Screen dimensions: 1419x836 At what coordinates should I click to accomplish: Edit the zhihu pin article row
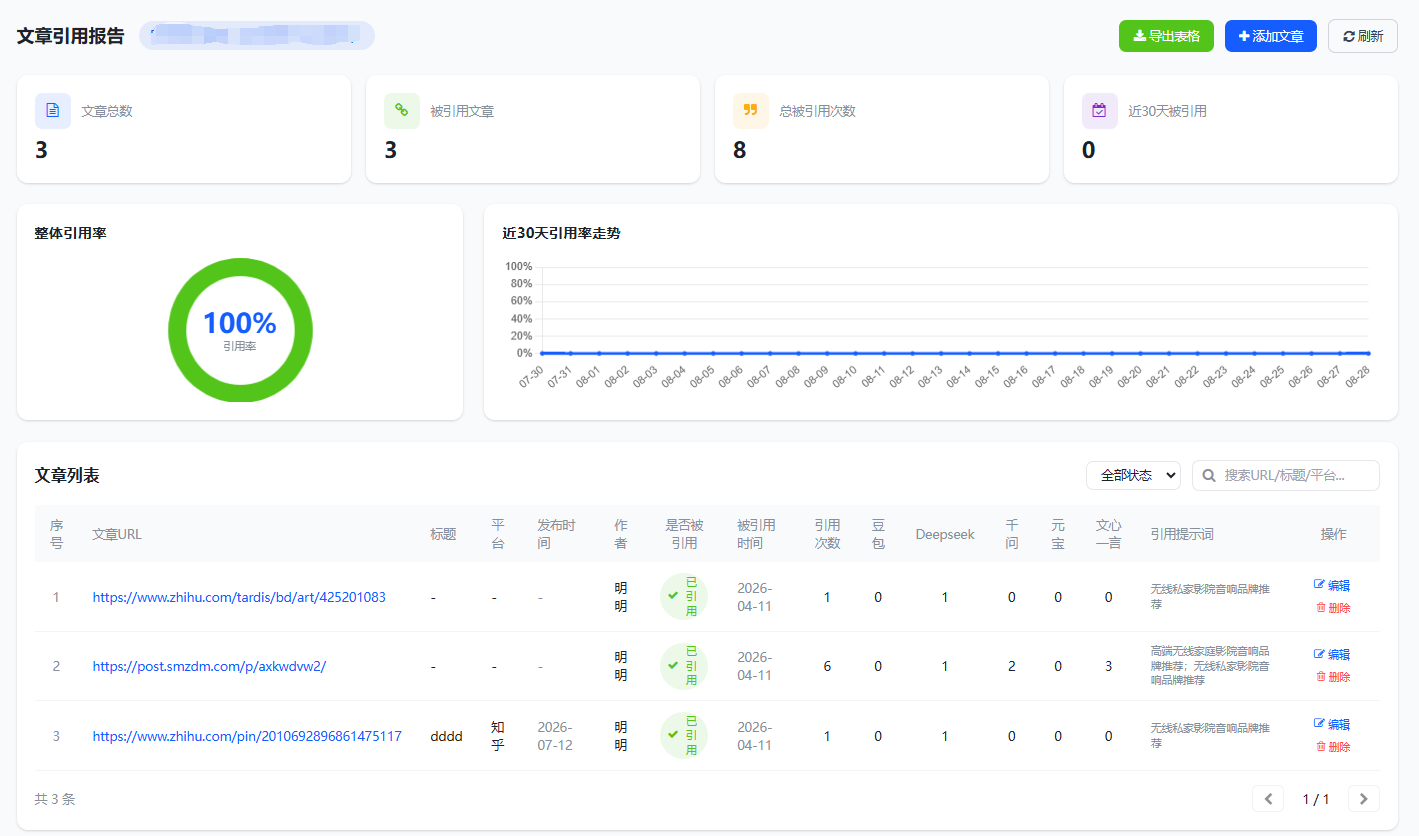pos(1332,724)
